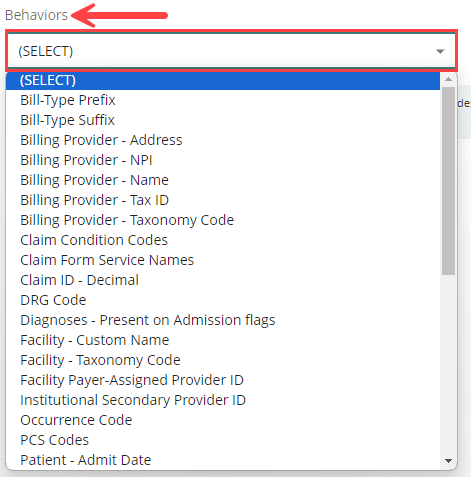Pick Billing Provider - Name
Image resolution: width=471 pixels, height=477 pixels.
click(x=223, y=180)
